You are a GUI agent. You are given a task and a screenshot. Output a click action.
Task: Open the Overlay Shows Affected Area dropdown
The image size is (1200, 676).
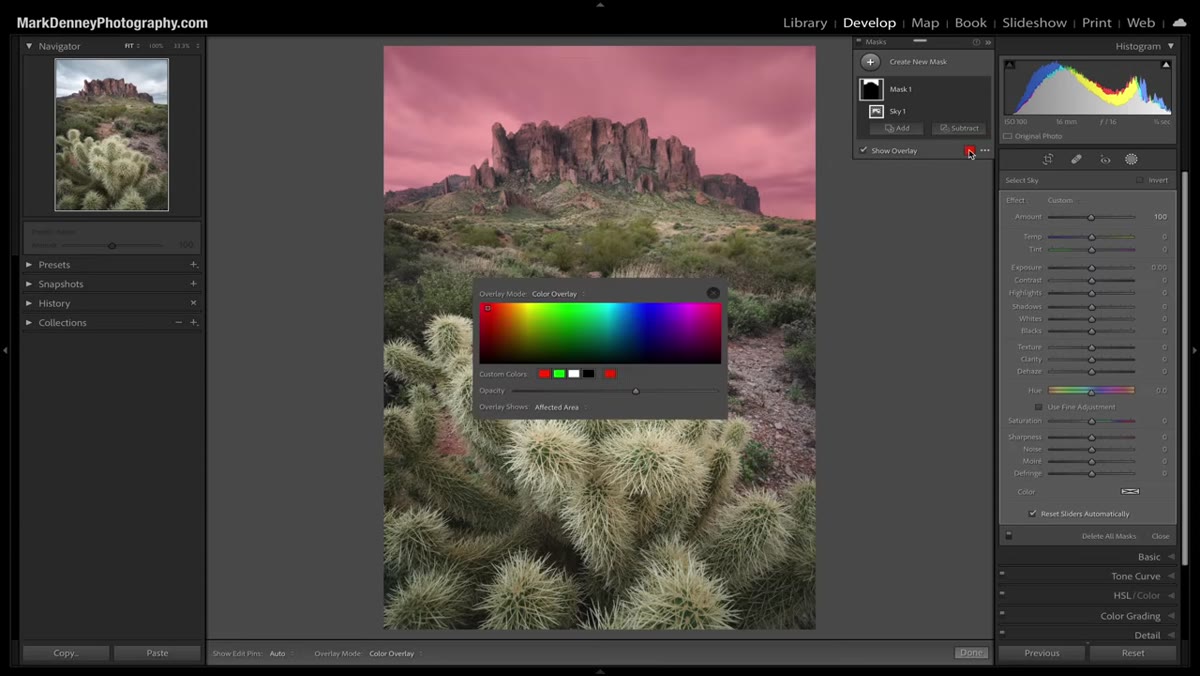[x=560, y=407]
